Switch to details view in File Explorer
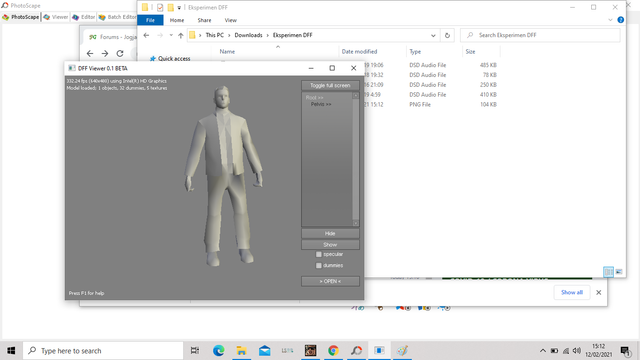The width and height of the screenshot is (640, 360). tap(608, 272)
